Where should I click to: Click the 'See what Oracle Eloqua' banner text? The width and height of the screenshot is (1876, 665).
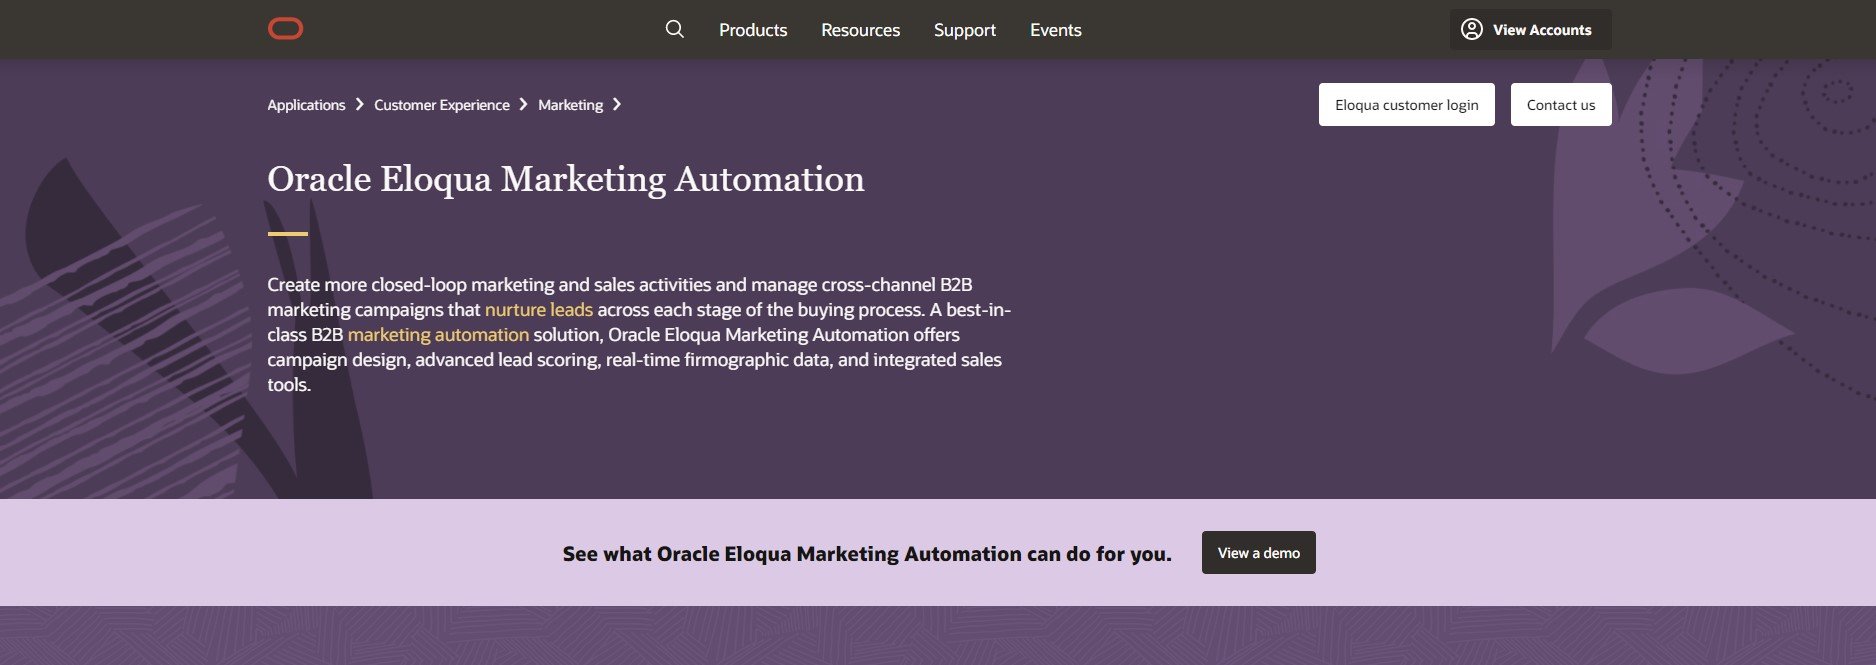(867, 554)
